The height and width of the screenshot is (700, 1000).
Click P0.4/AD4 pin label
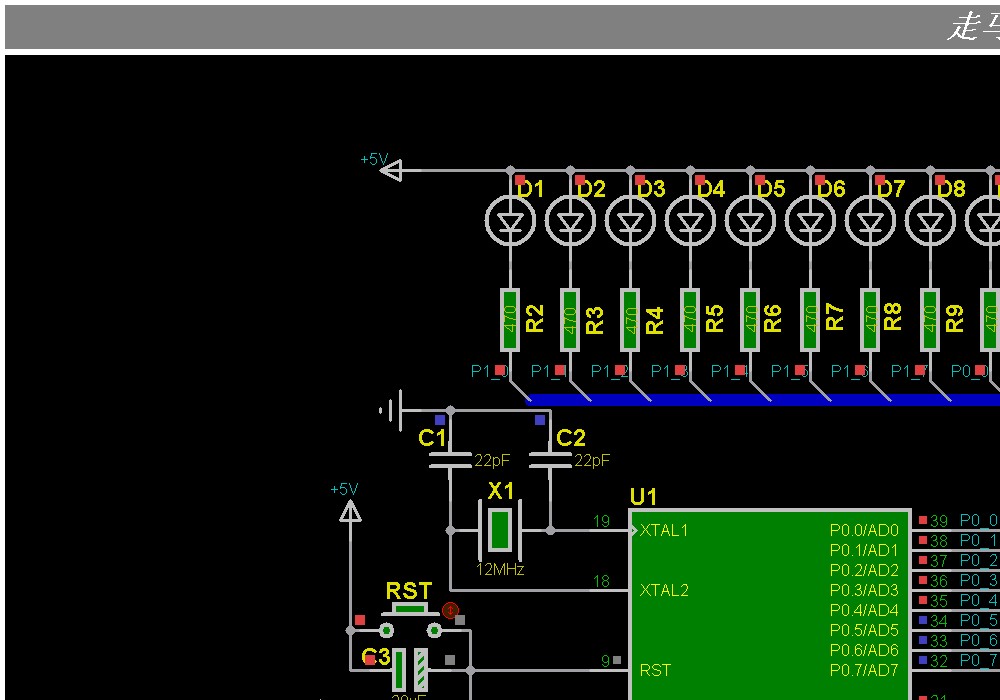864,610
